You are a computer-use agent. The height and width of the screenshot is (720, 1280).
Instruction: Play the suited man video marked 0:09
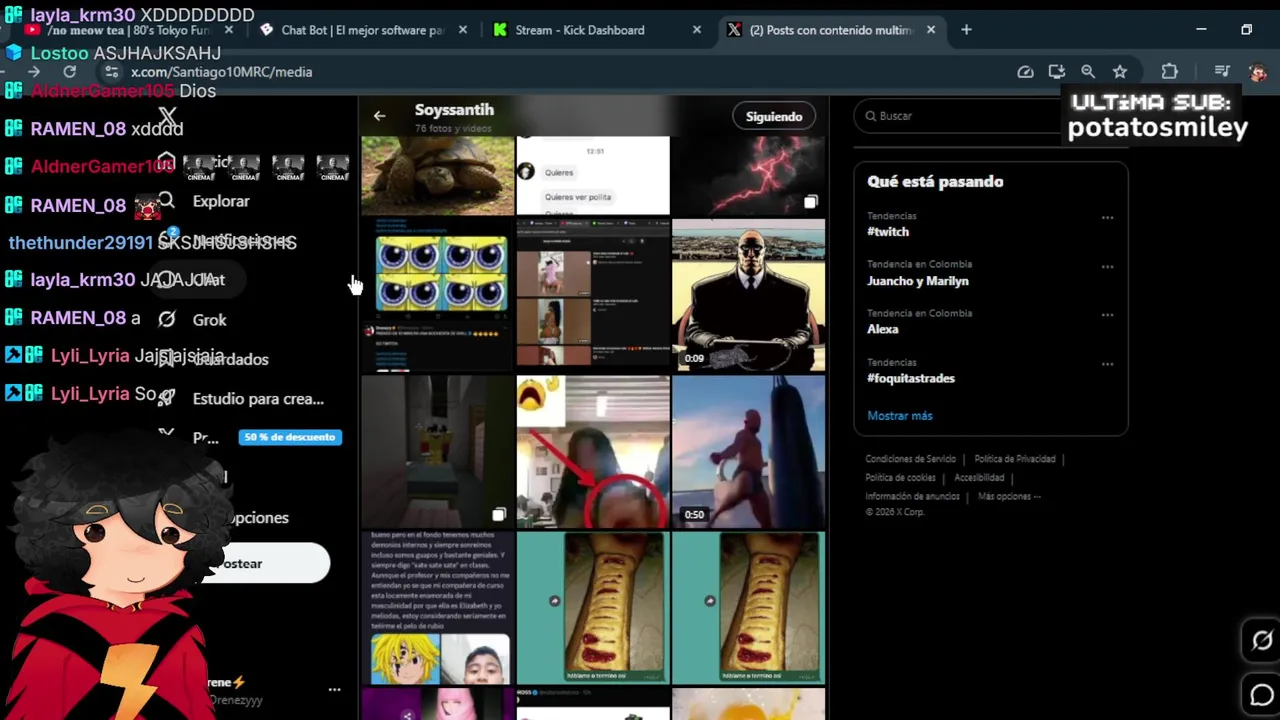click(x=749, y=294)
